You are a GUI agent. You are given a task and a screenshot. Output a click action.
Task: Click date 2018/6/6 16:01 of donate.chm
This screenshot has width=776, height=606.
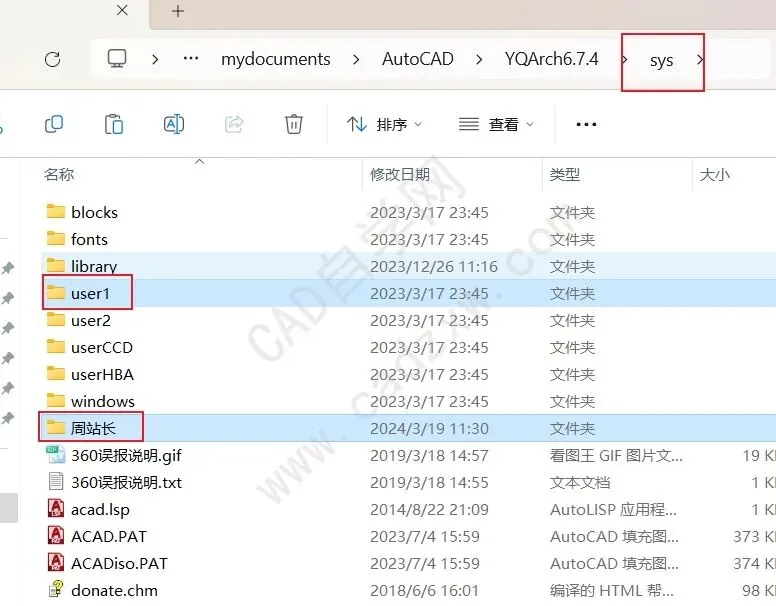click(425, 591)
